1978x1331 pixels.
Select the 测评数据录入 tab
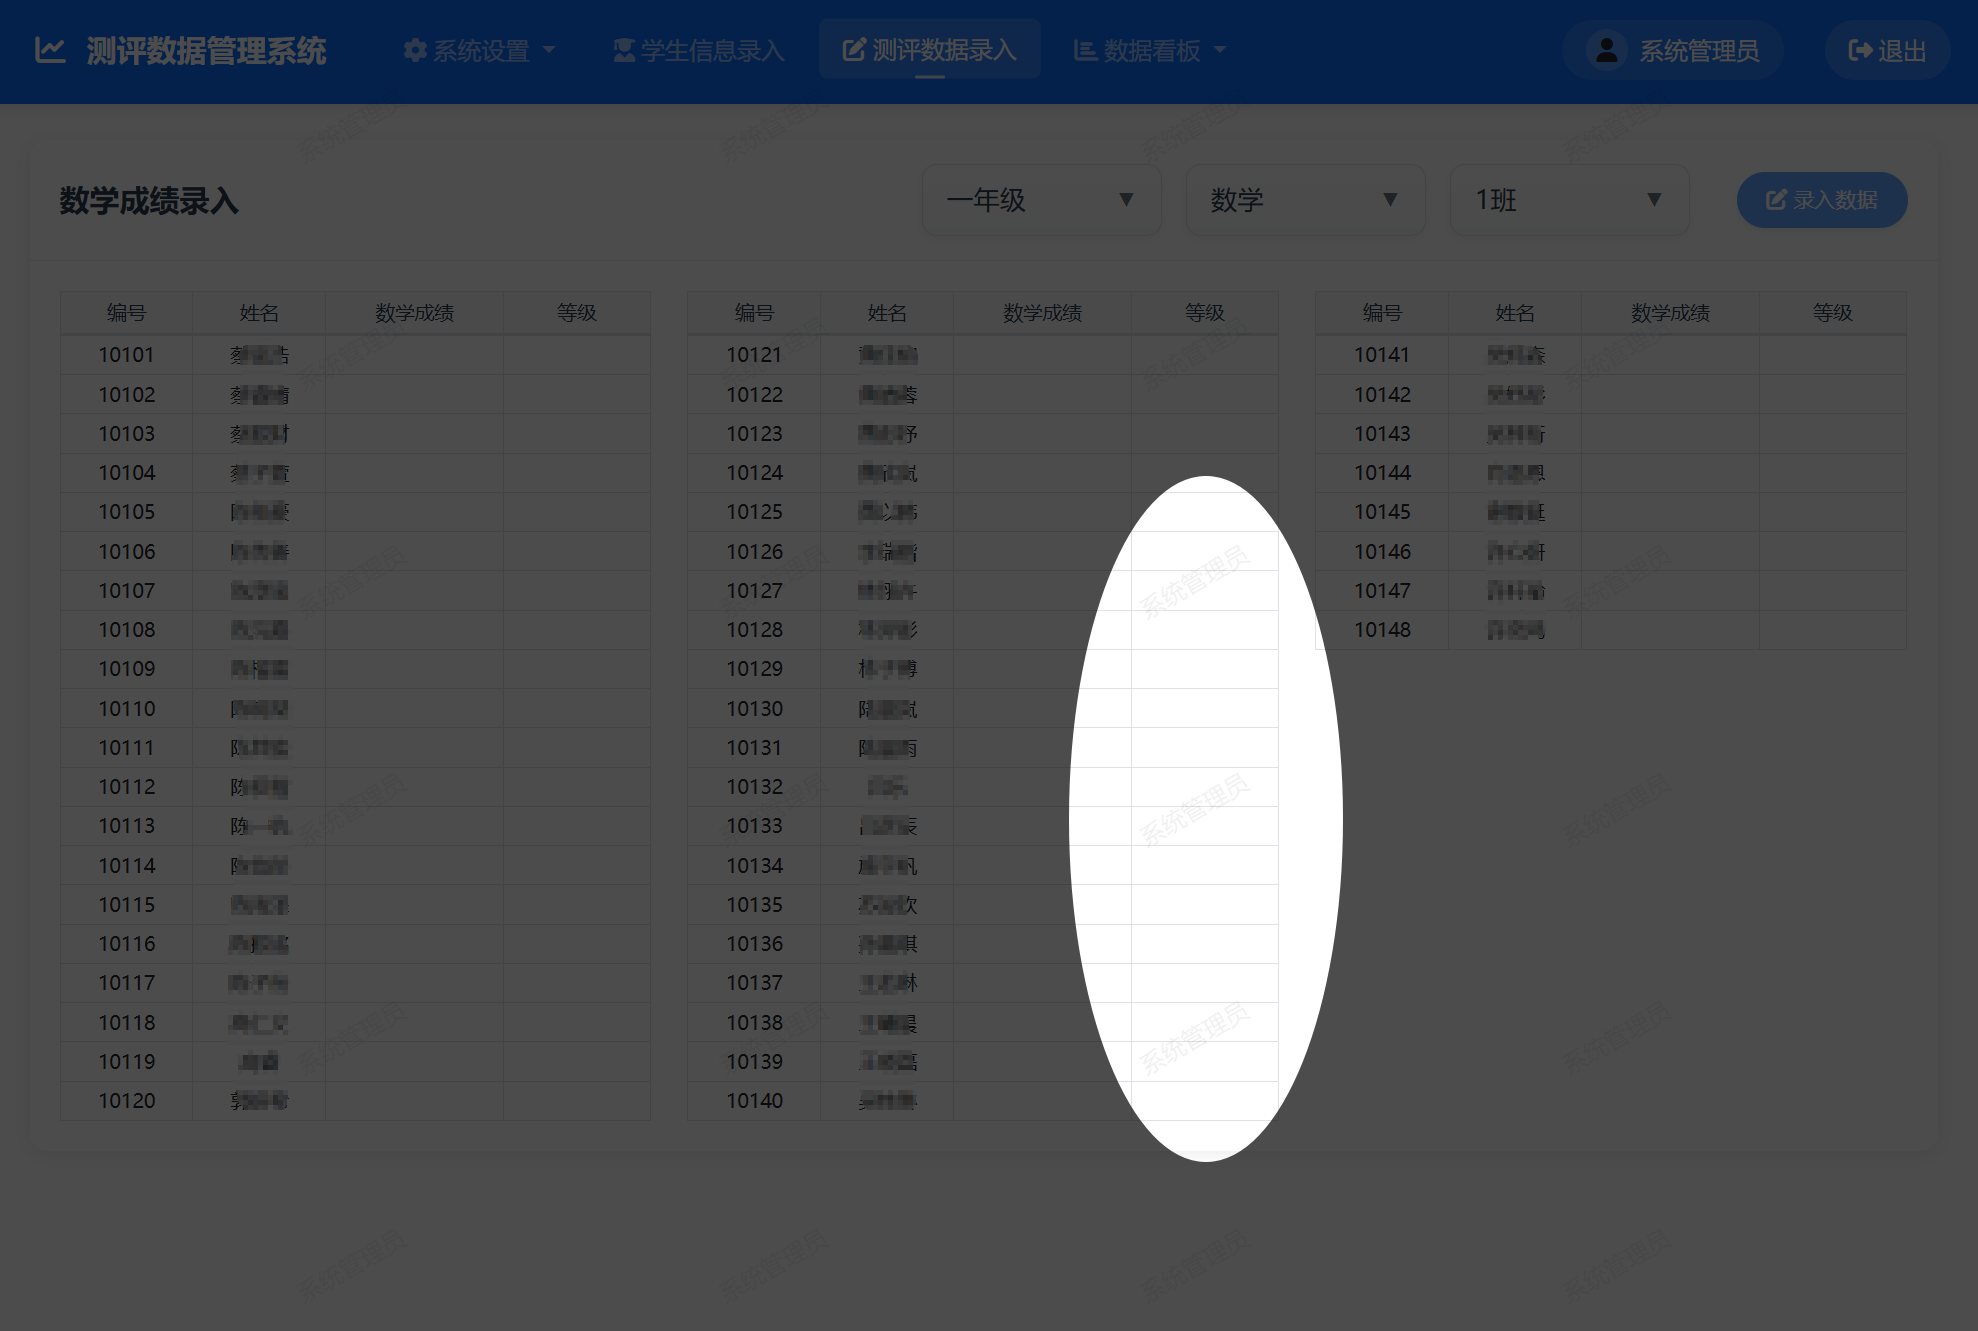[x=929, y=48]
